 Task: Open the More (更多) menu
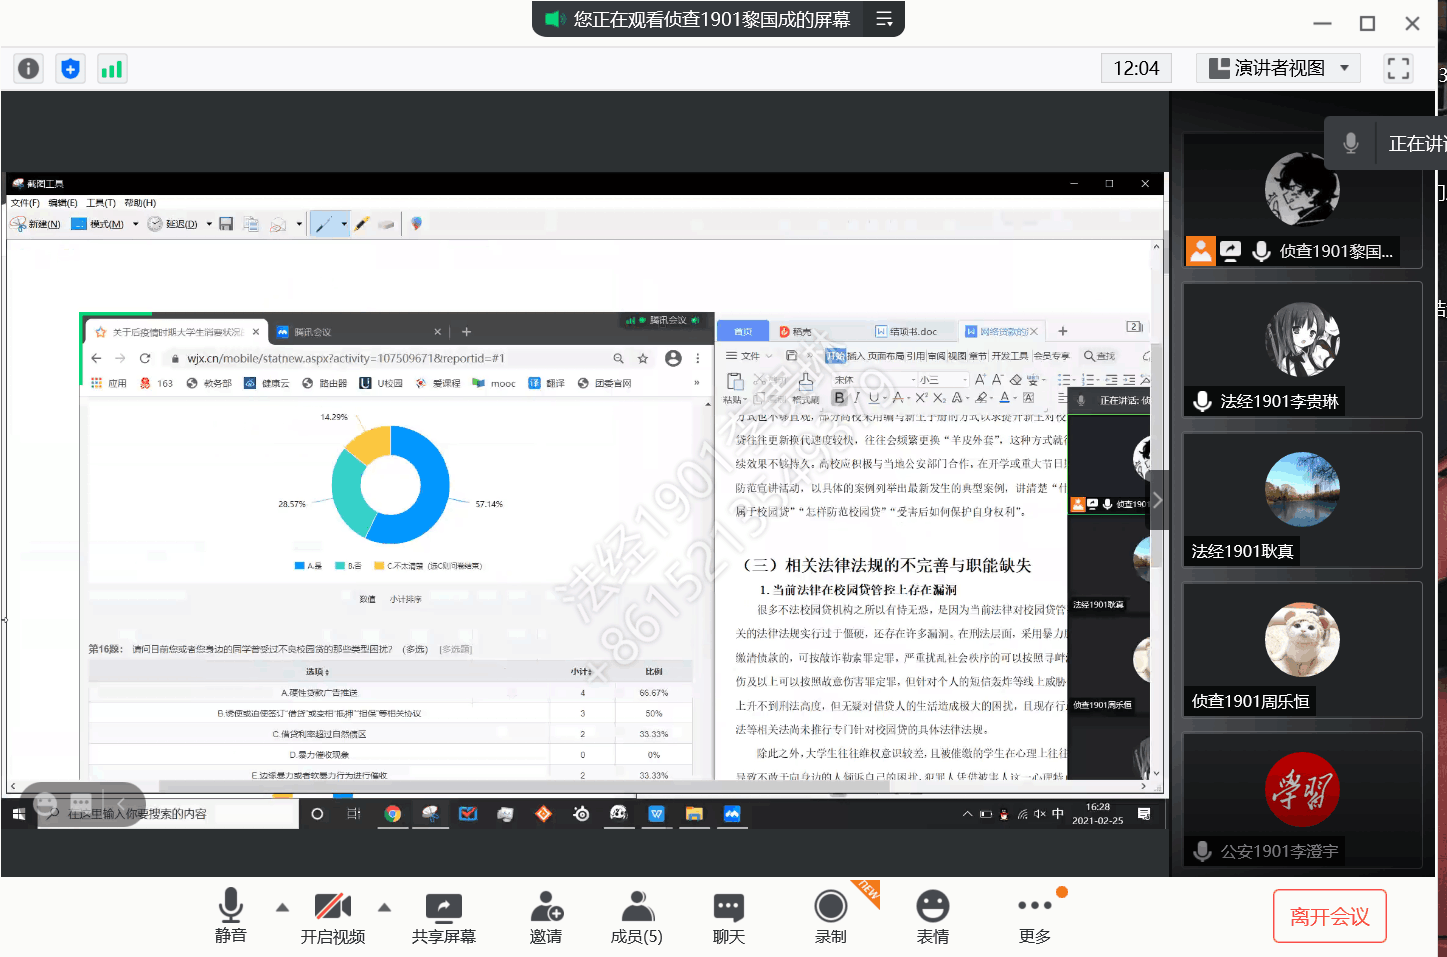(x=1034, y=918)
